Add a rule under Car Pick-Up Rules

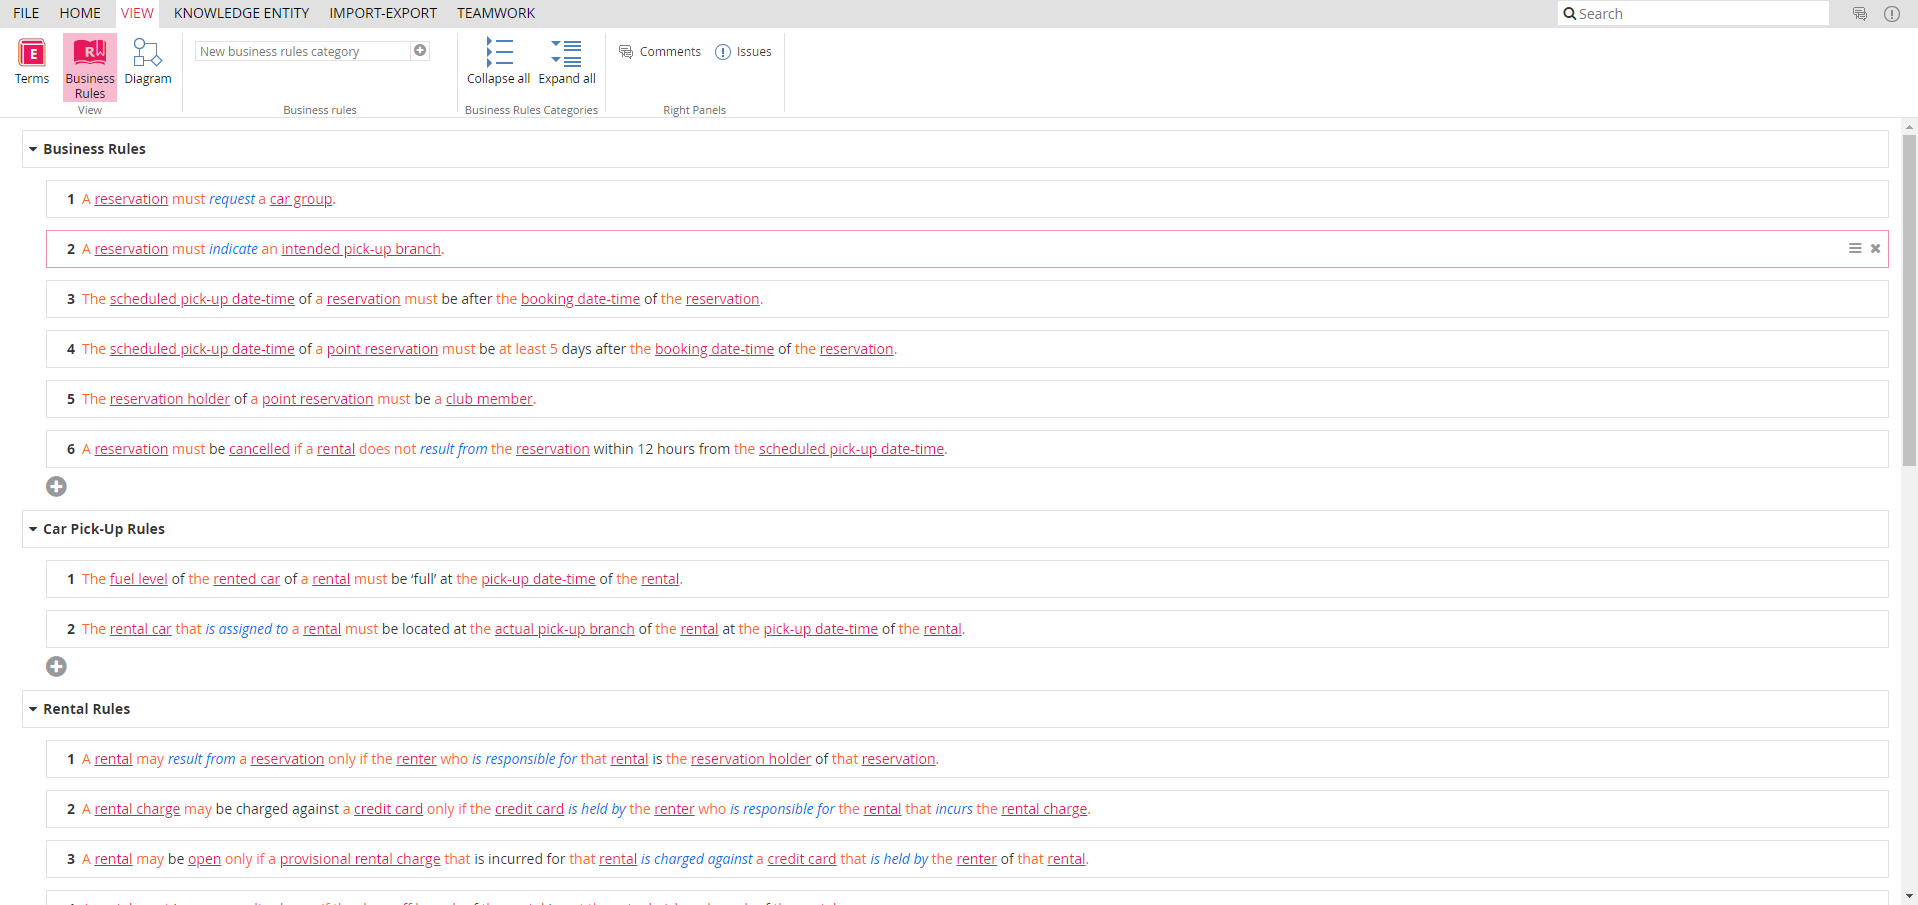(57, 666)
